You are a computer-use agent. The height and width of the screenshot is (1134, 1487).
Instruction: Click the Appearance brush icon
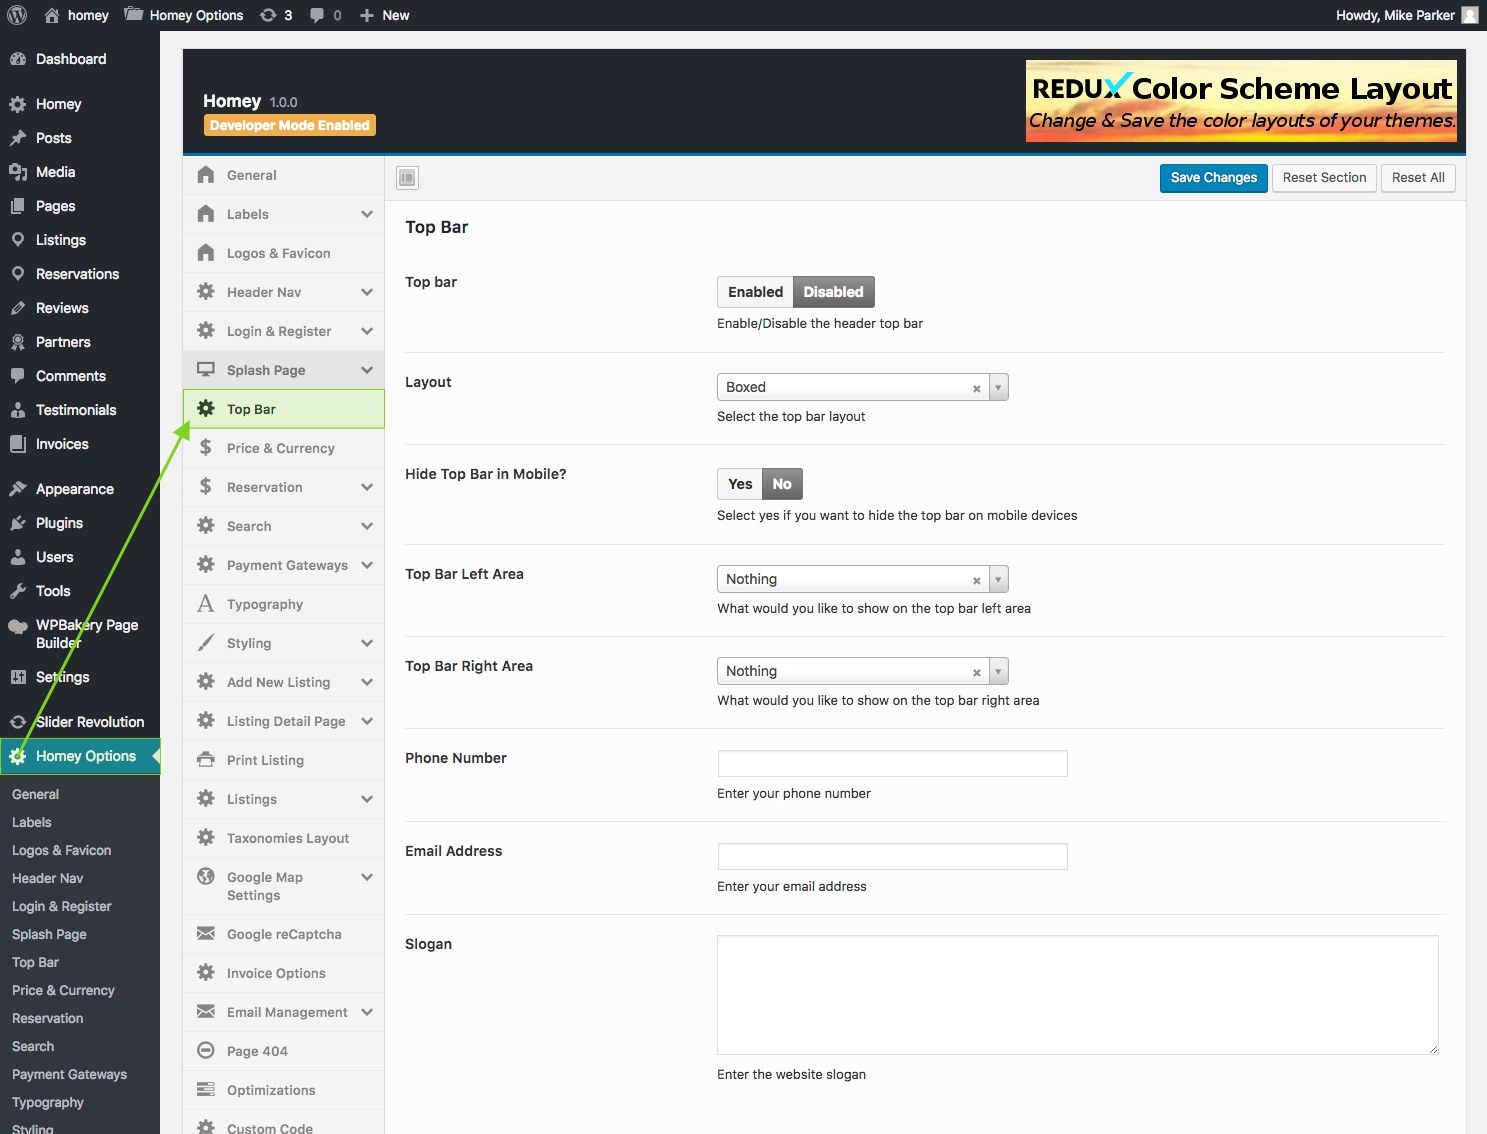(x=17, y=489)
